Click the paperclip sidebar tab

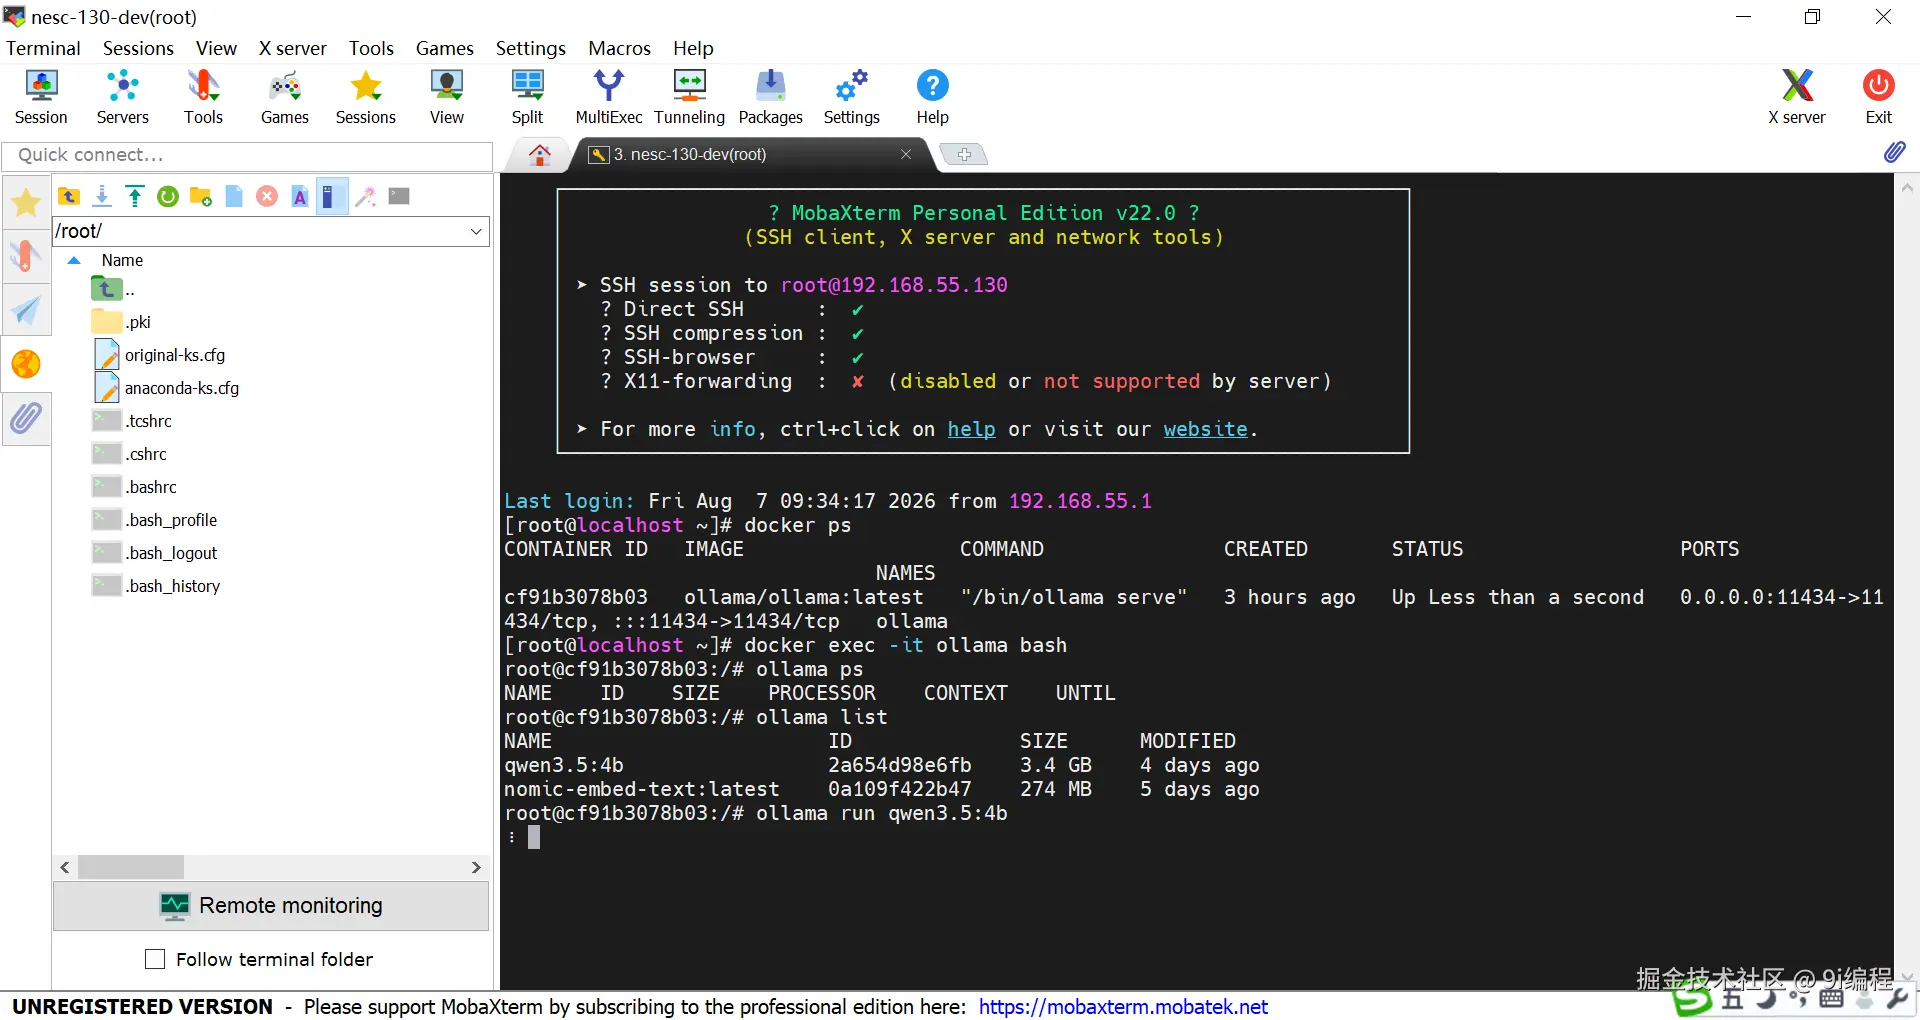click(26, 418)
